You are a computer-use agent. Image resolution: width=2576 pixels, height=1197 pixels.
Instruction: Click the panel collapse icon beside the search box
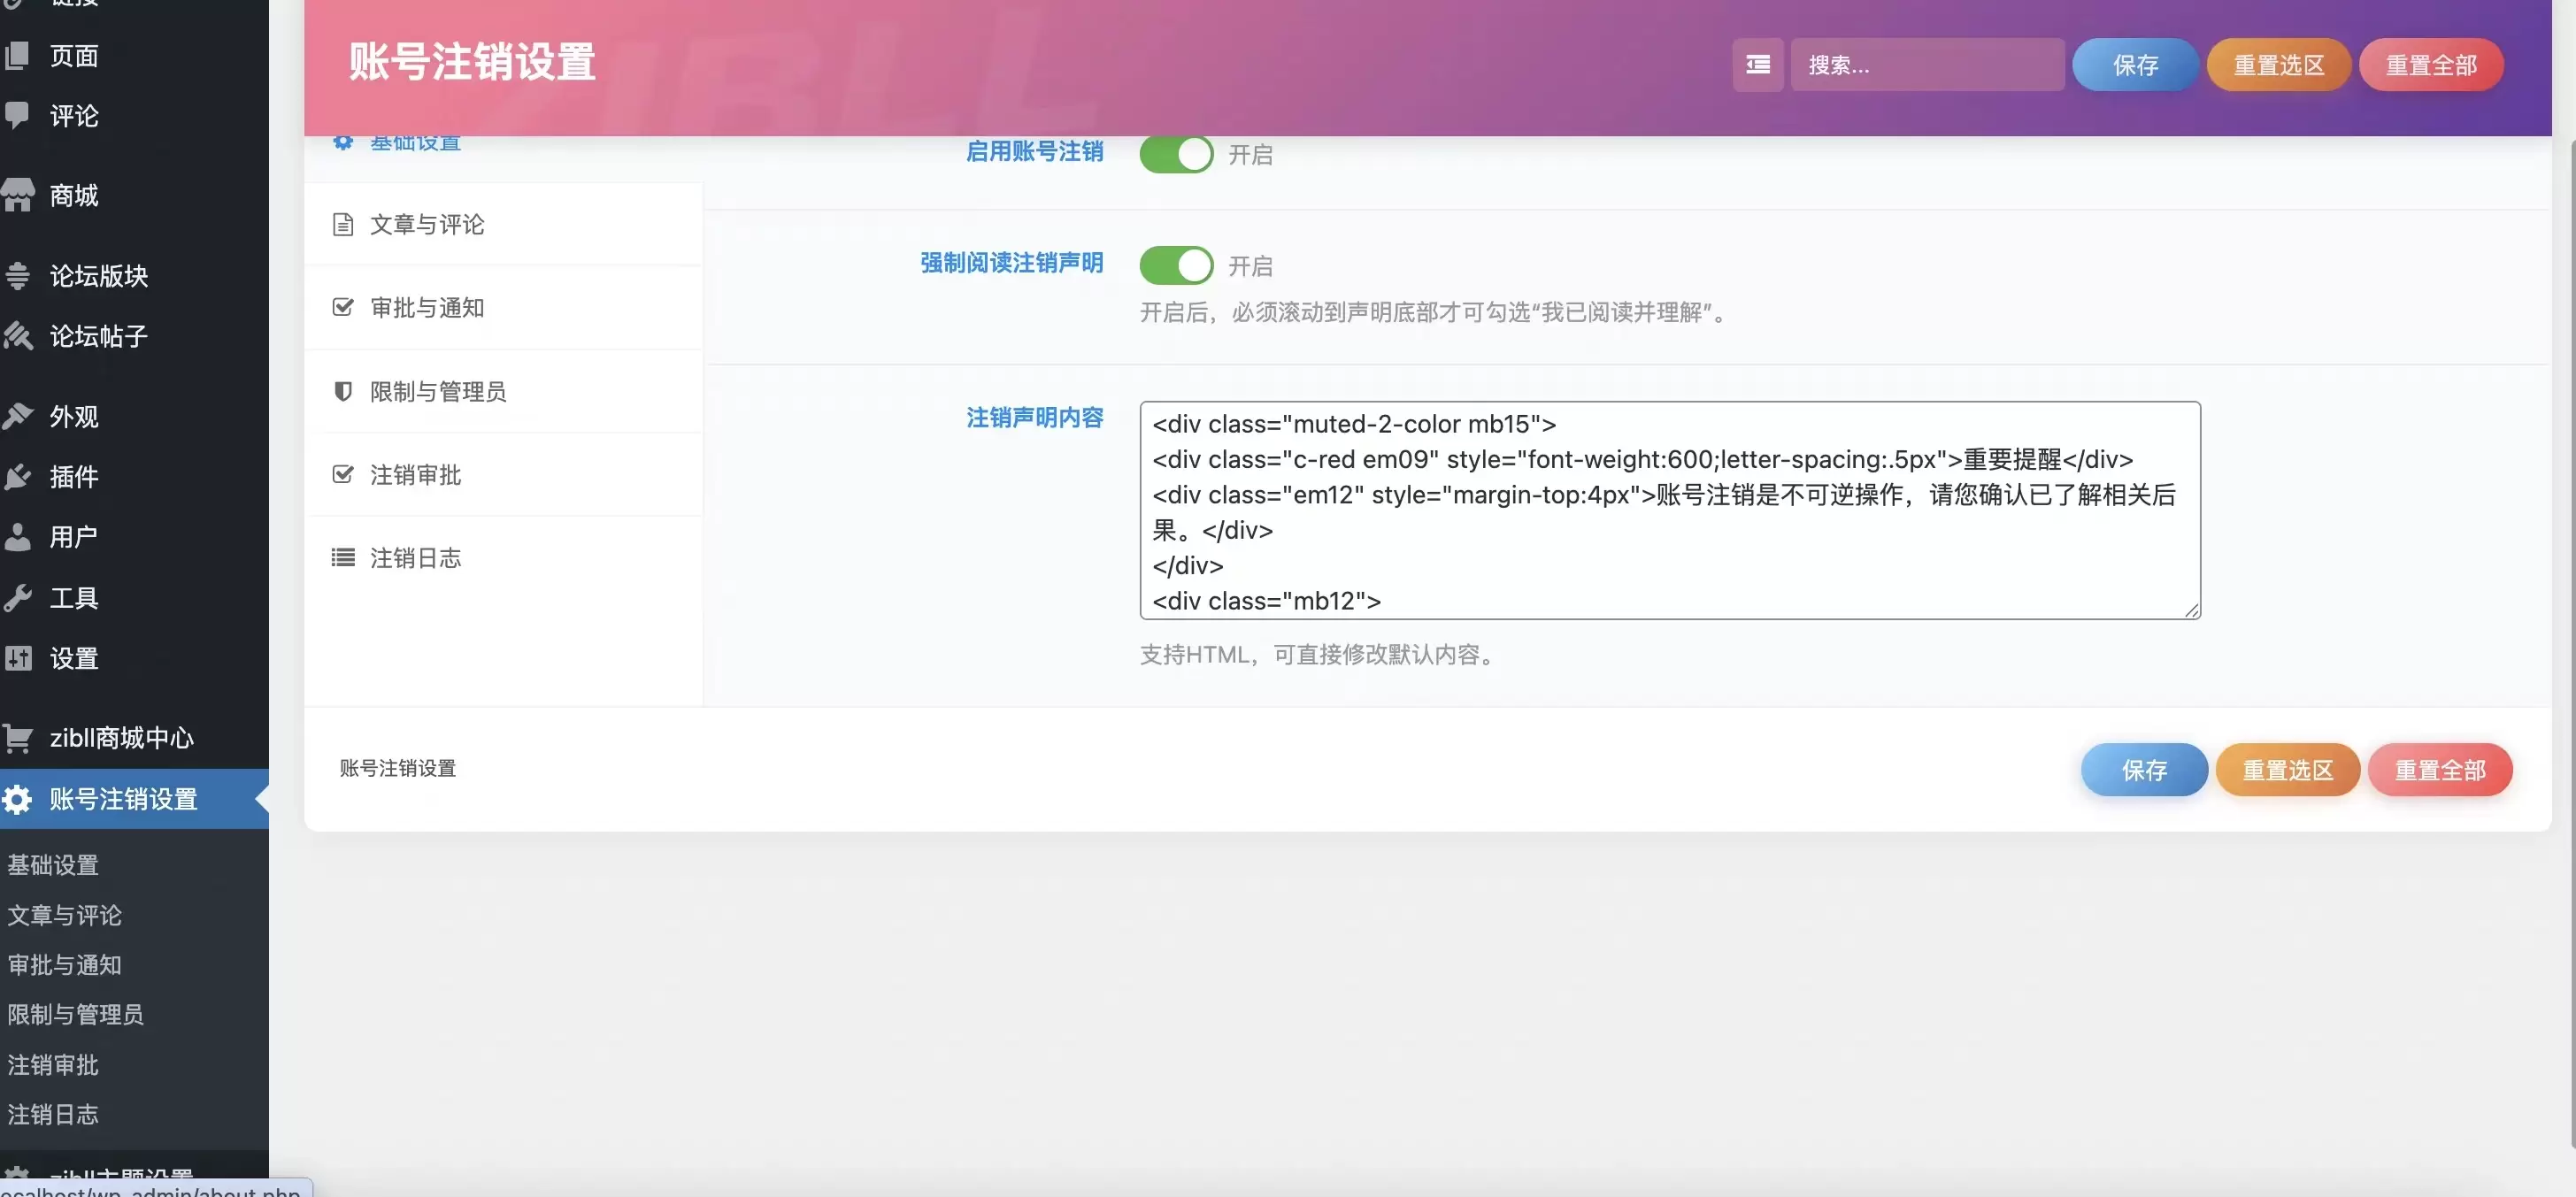pos(1757,64)
